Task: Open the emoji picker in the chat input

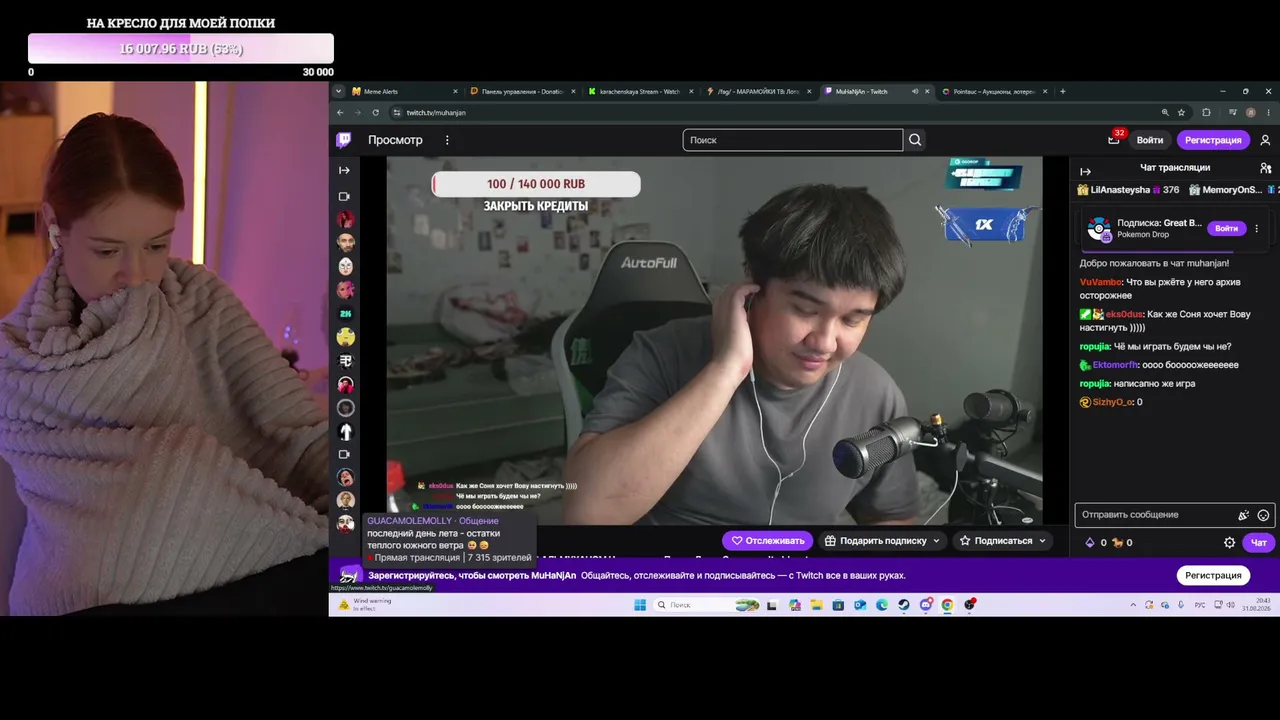Action: [x=1263, y=515]
